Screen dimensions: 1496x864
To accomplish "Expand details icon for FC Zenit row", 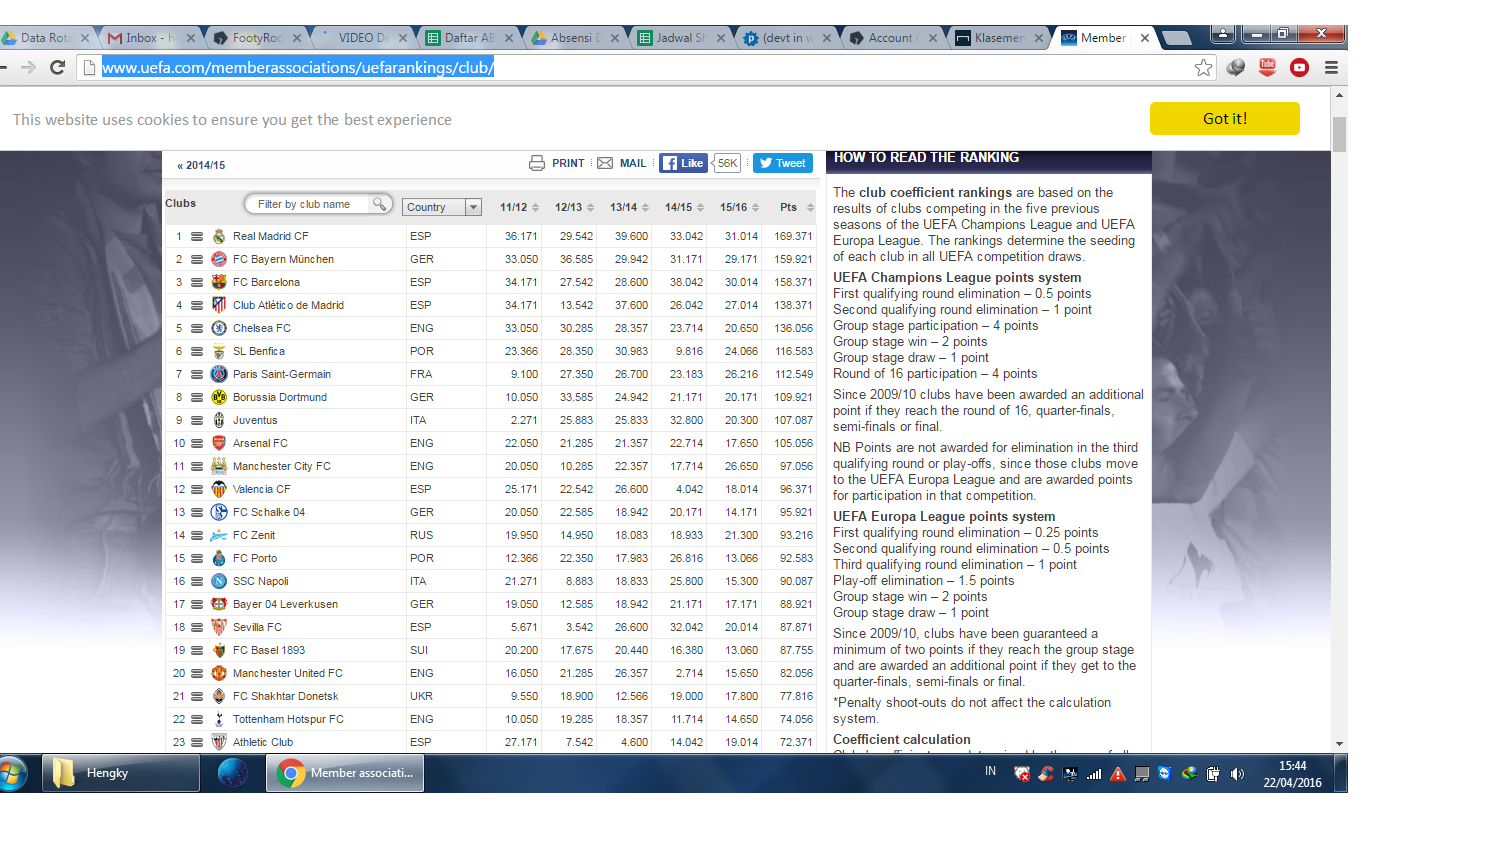I will tap(197, 536).
